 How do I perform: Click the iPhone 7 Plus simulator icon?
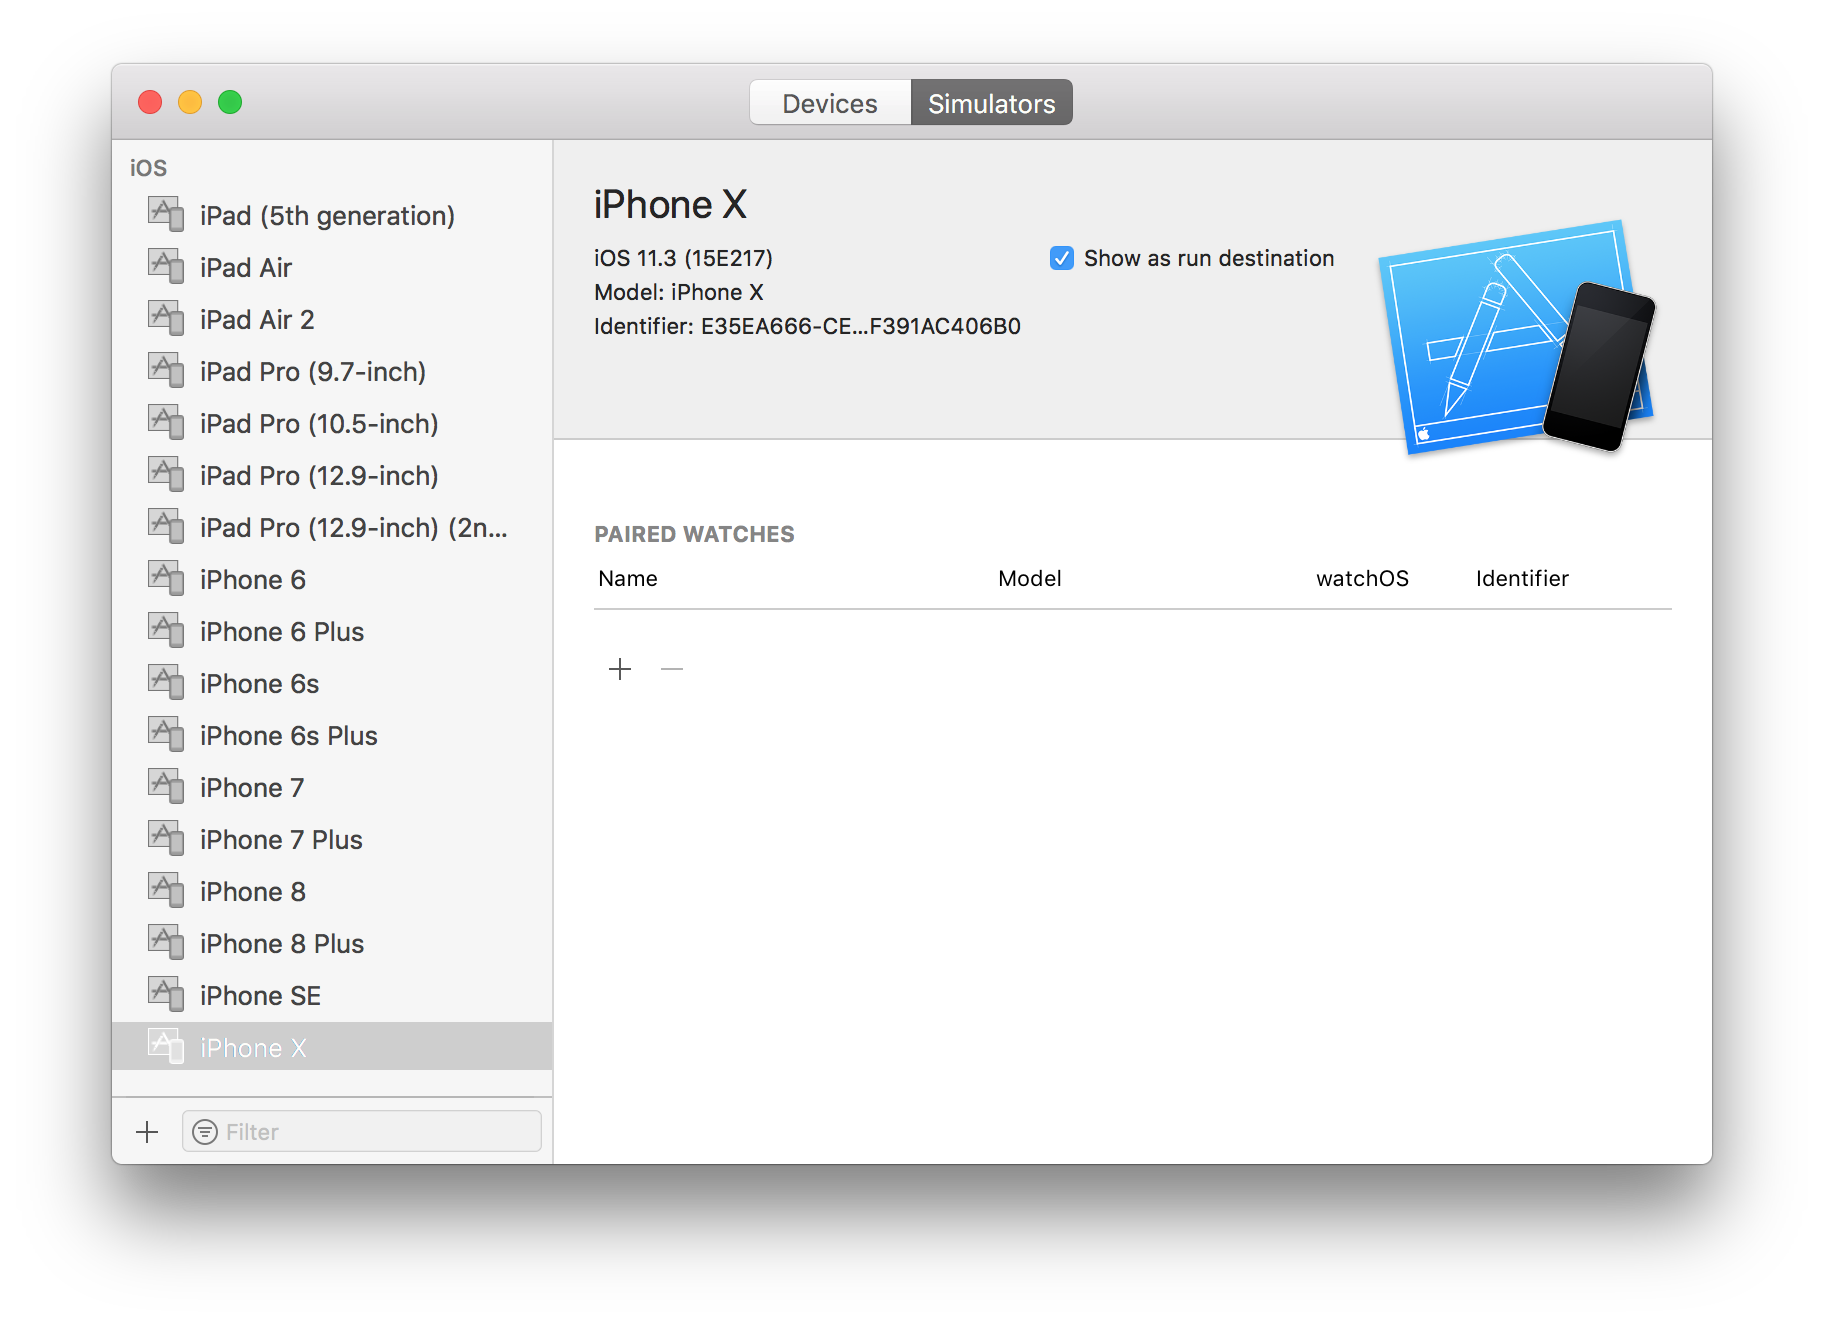[x=166, y=837]
